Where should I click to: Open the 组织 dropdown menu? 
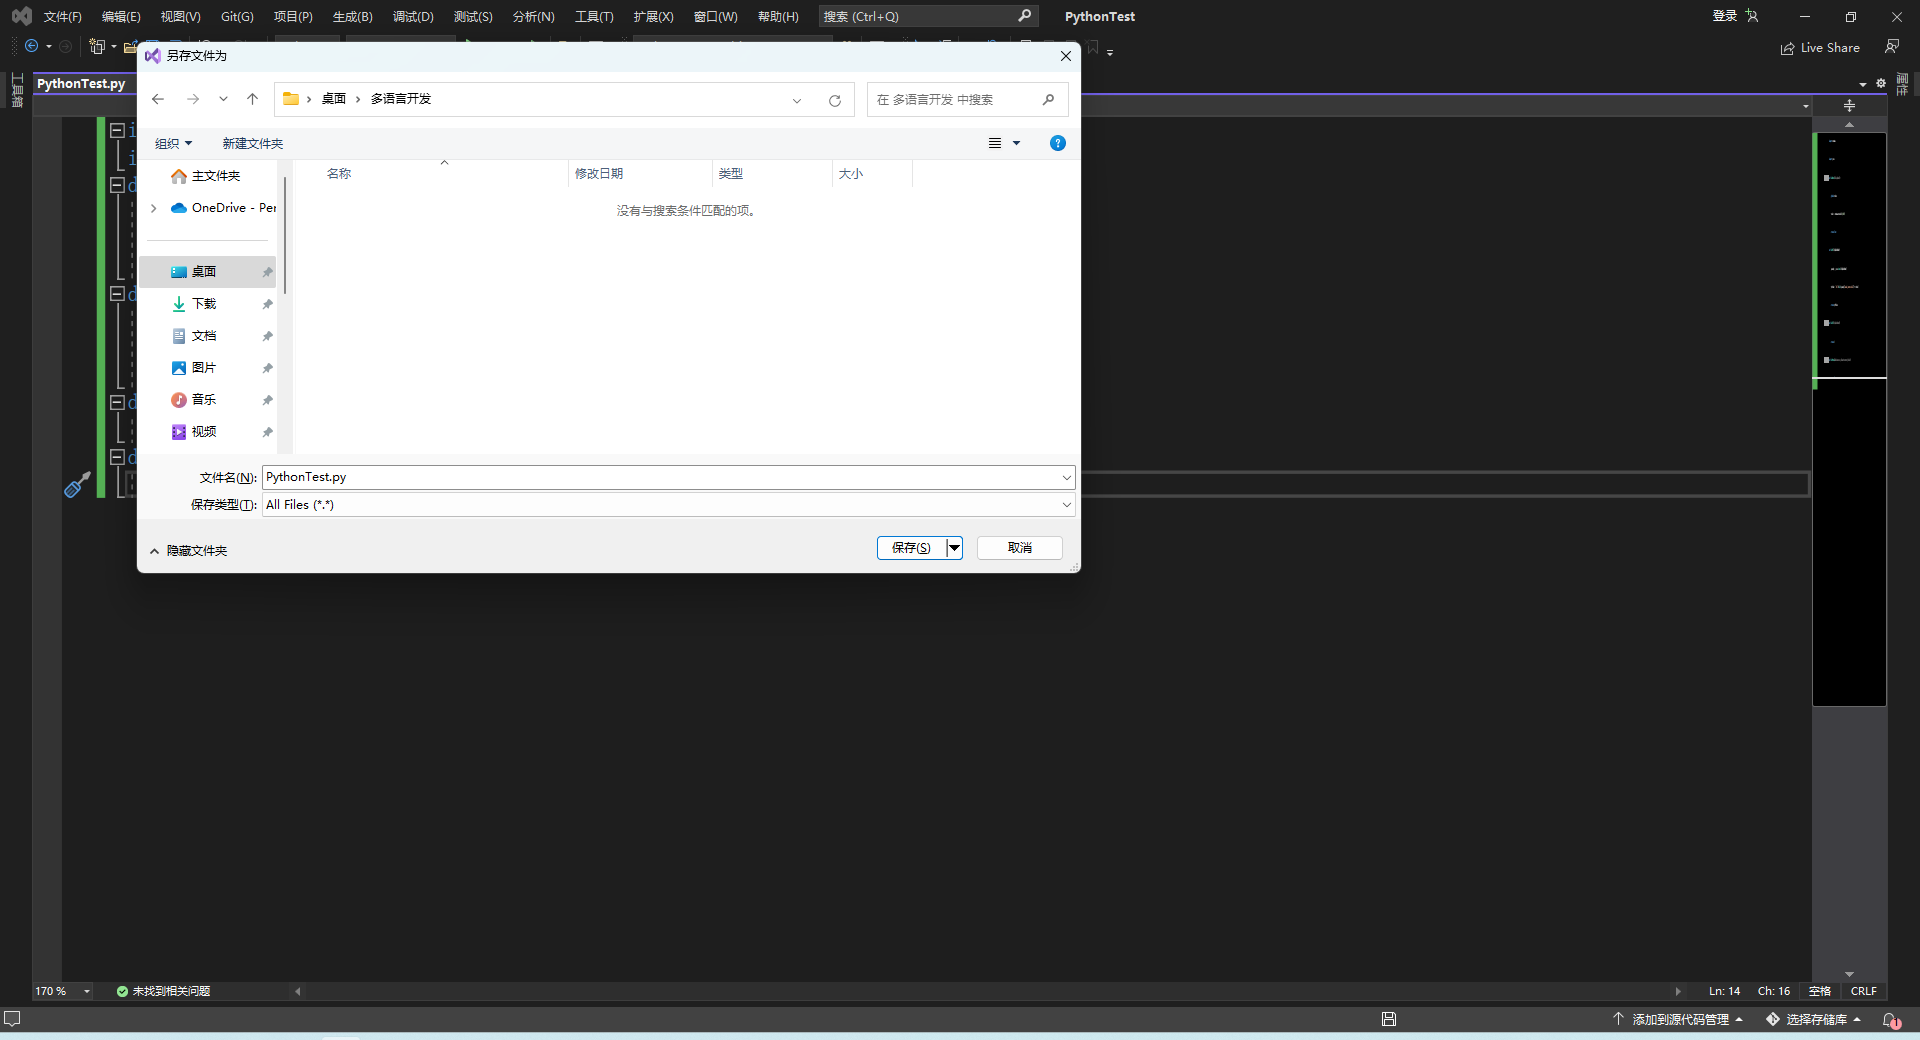[174, 144]
